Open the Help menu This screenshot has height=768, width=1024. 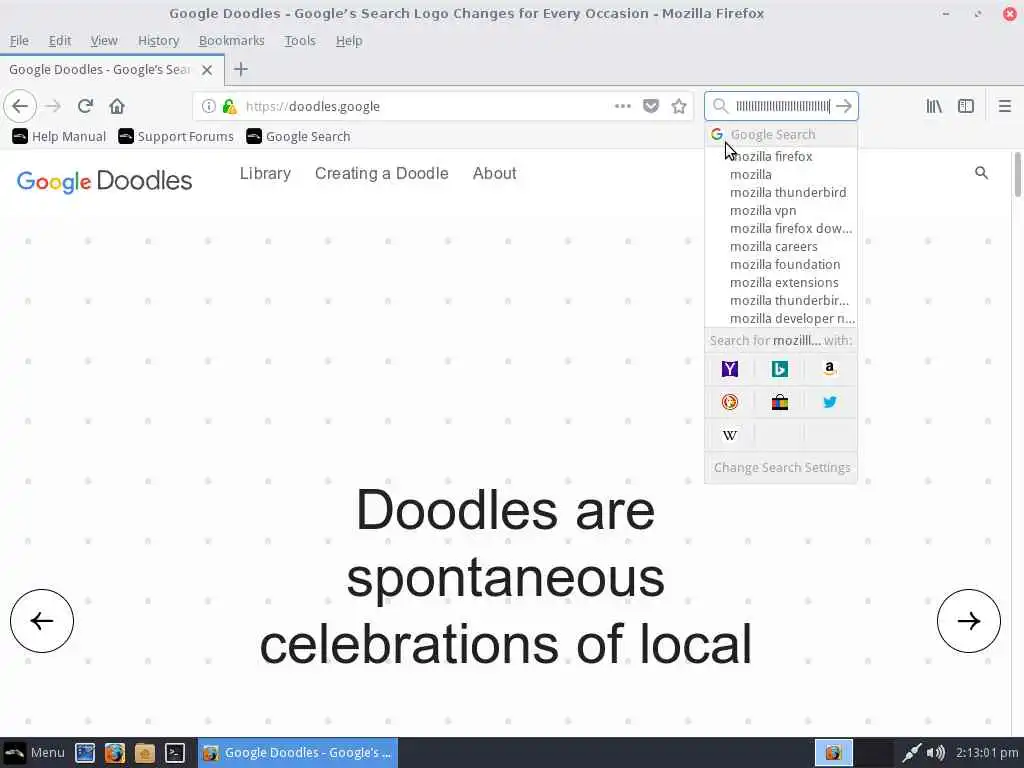[x=349, y=40]
